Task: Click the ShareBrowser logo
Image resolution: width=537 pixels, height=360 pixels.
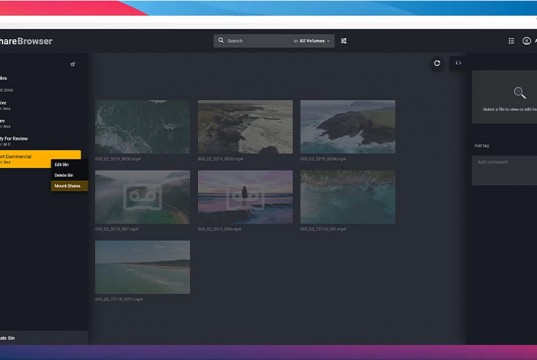Action: coord(26,41)
